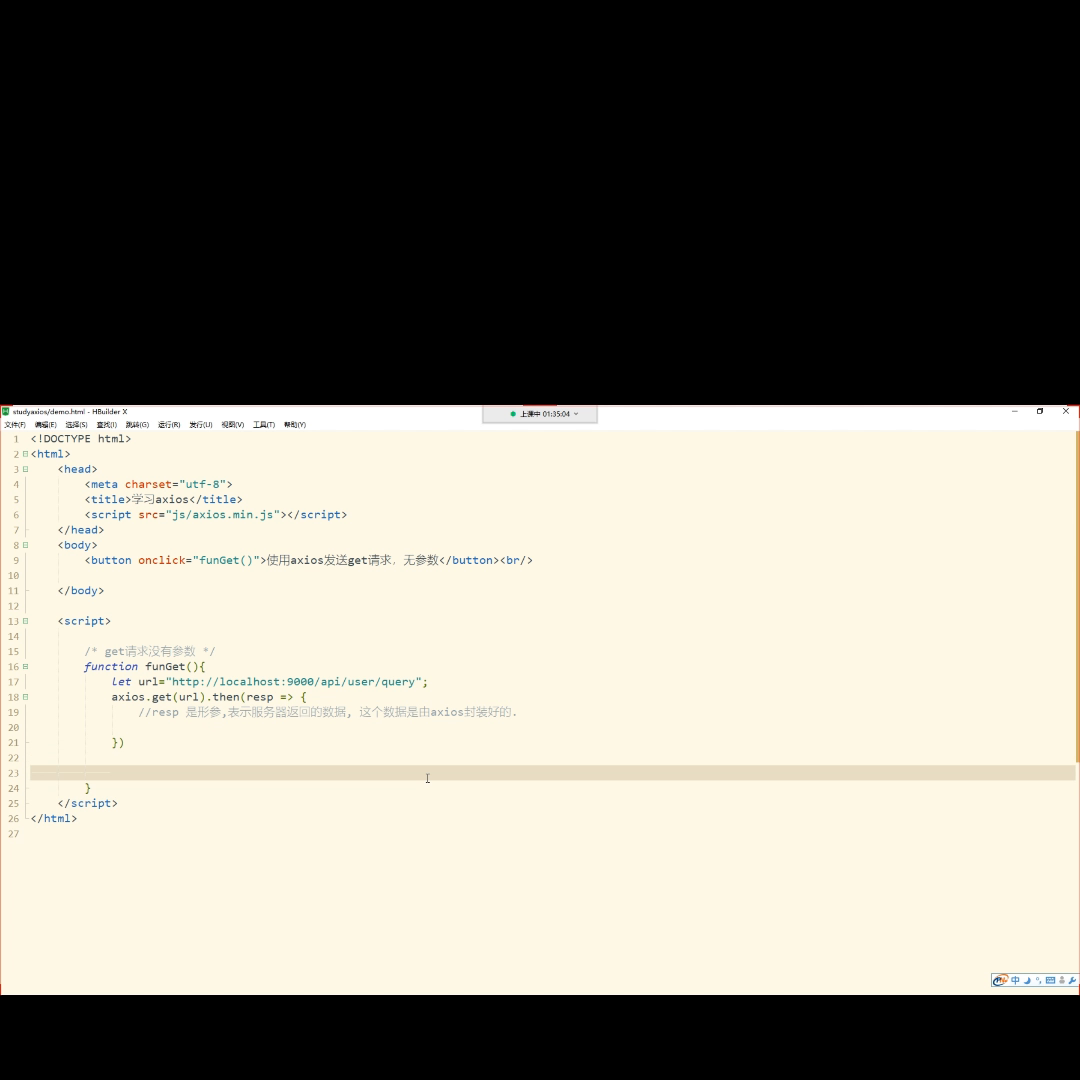Click the input method logo icon
This screenshot has height=1080, width=1080.
click(x=1000, y=980)
